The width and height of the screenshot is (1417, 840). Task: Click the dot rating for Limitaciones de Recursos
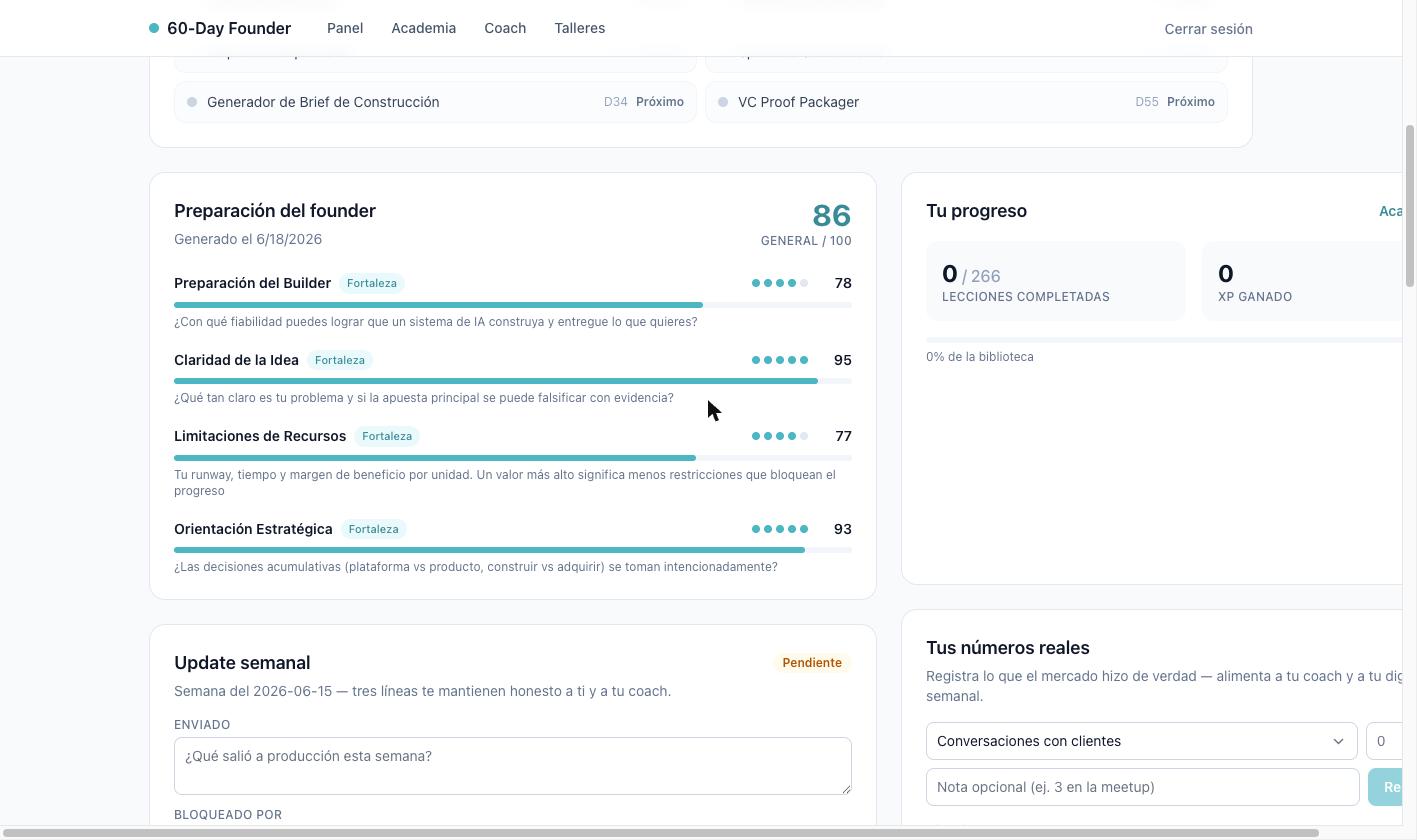[780, 436]
